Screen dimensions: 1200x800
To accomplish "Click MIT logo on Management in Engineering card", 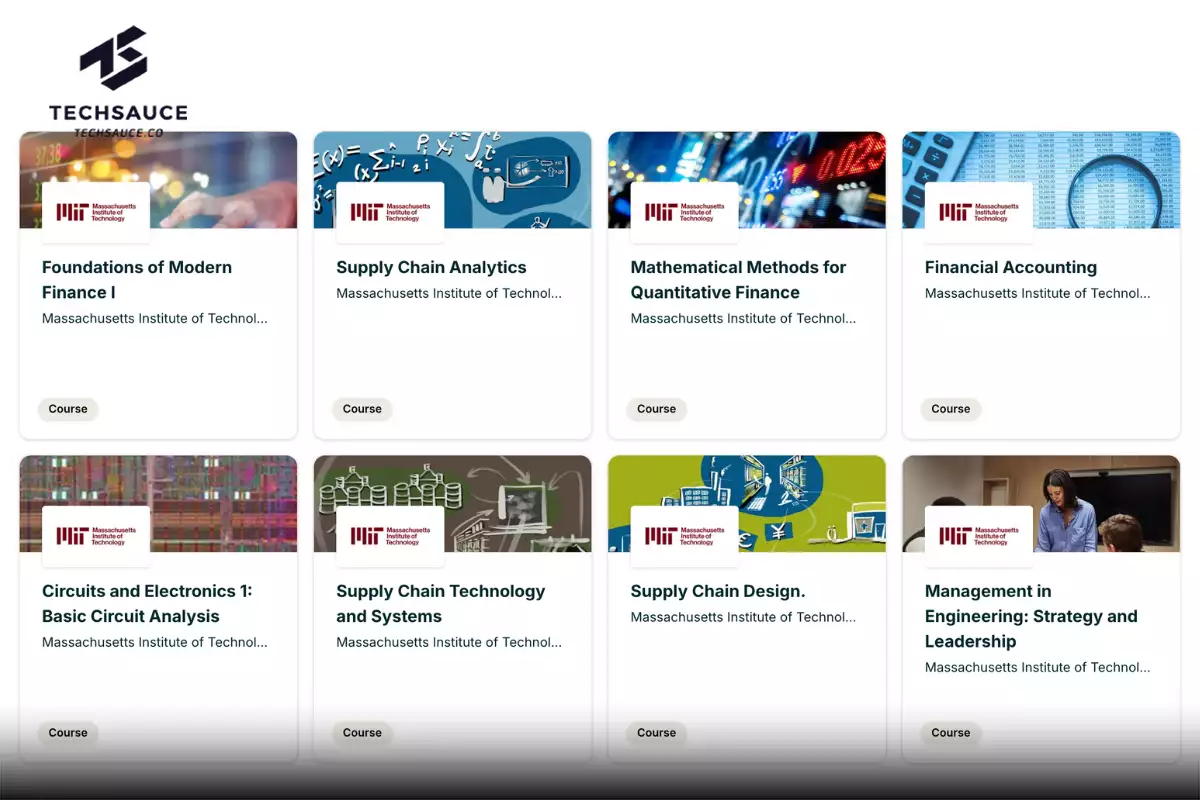I will coord(978,536).
